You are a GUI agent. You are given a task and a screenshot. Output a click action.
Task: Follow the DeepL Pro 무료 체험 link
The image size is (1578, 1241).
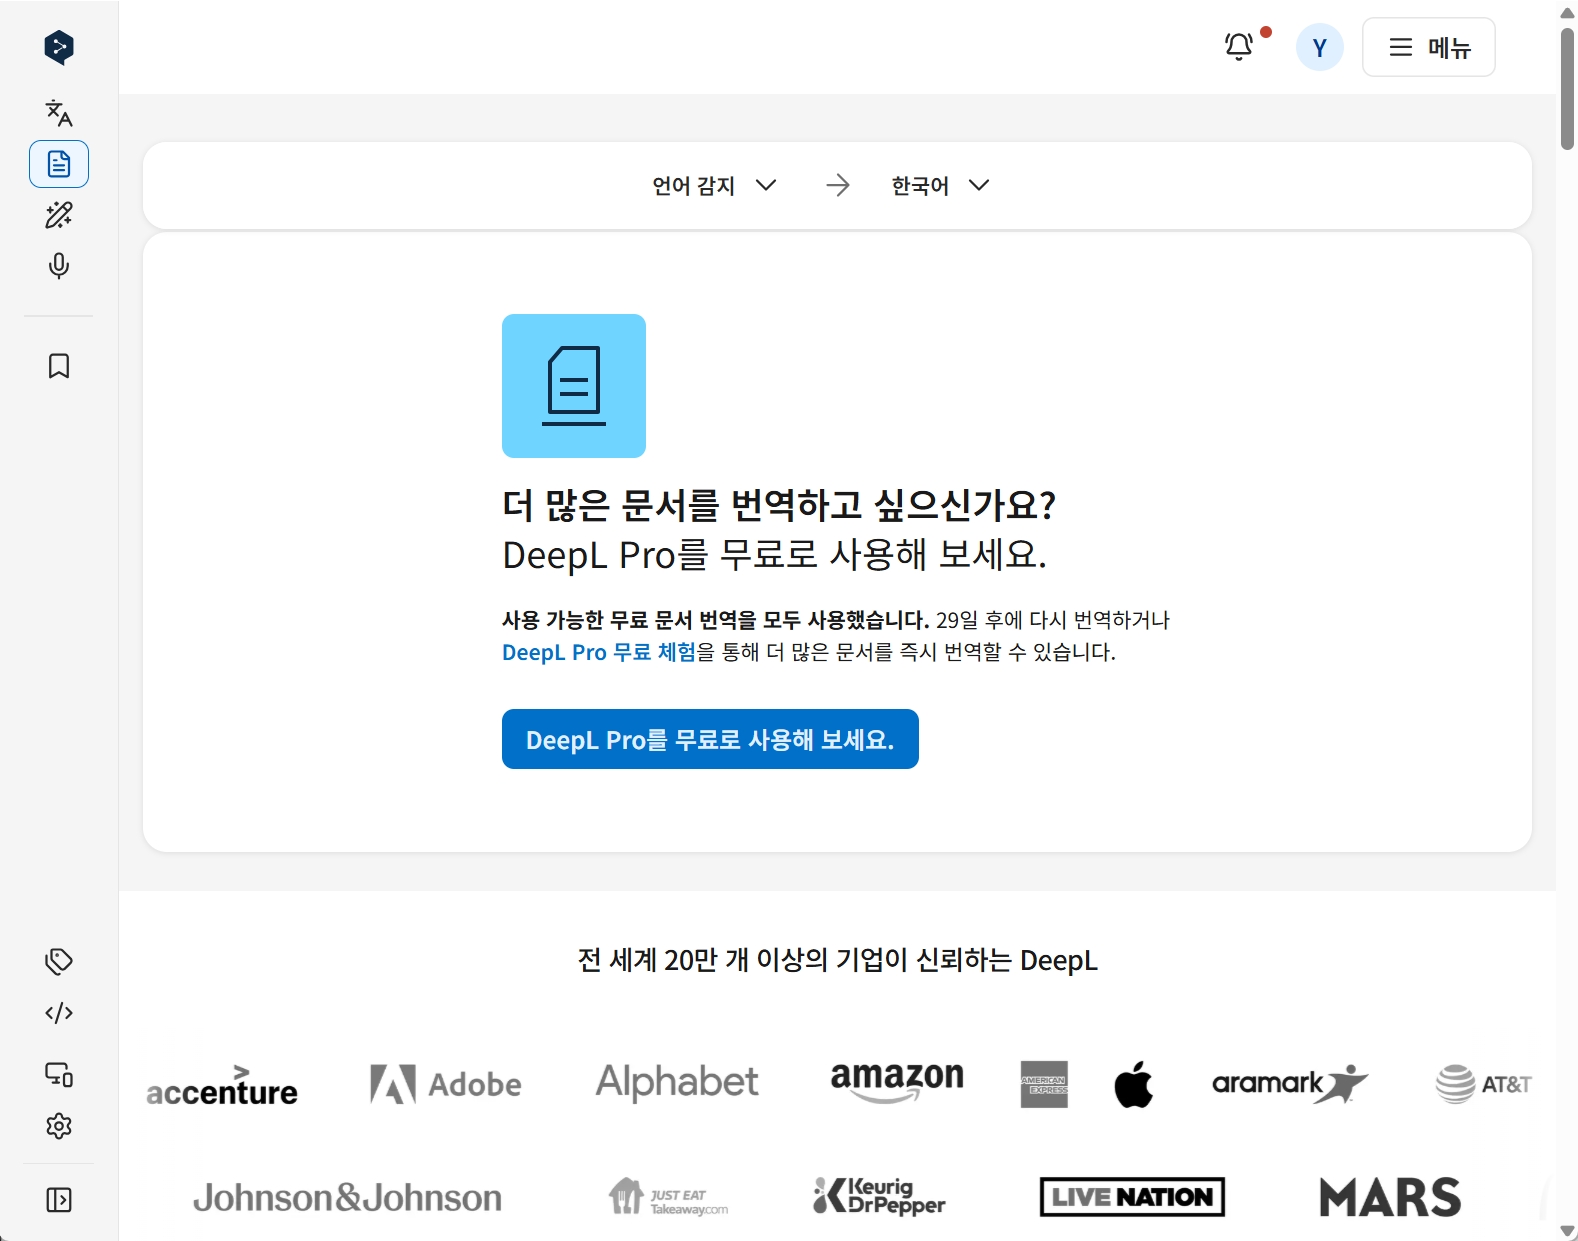[x=599, y=652]
